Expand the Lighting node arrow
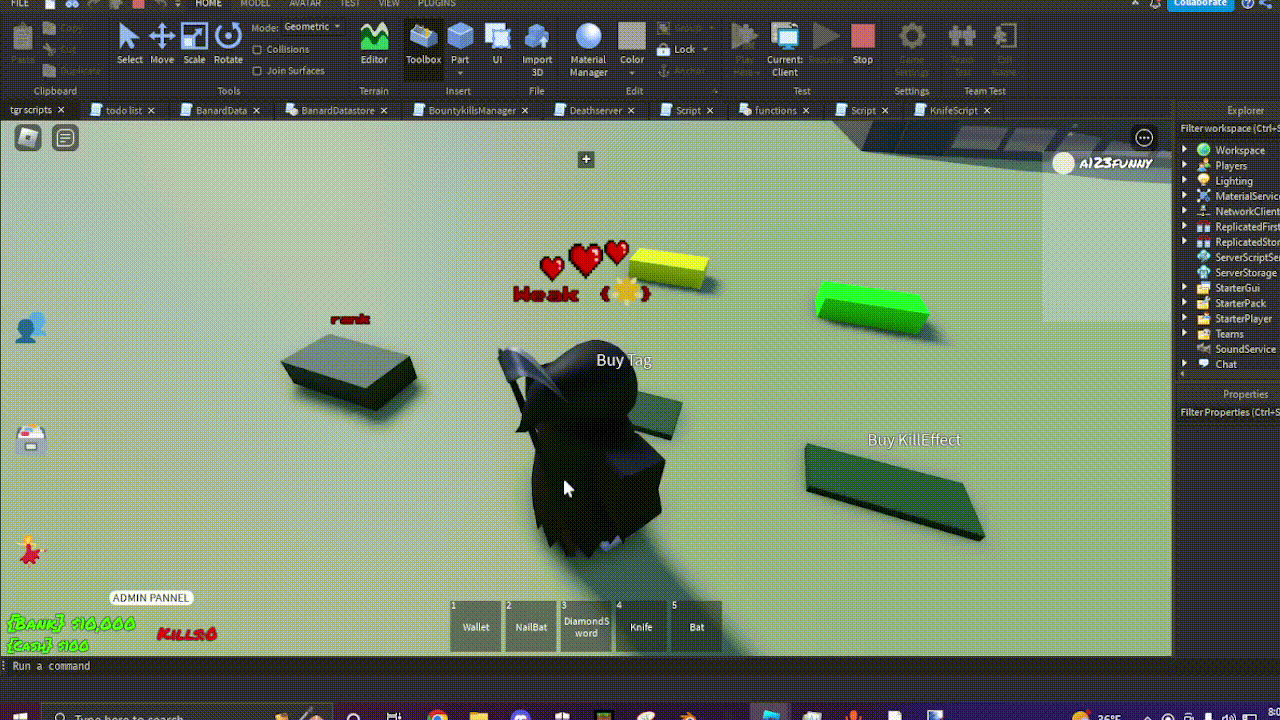1280x720 pixels. (1185, 181)
